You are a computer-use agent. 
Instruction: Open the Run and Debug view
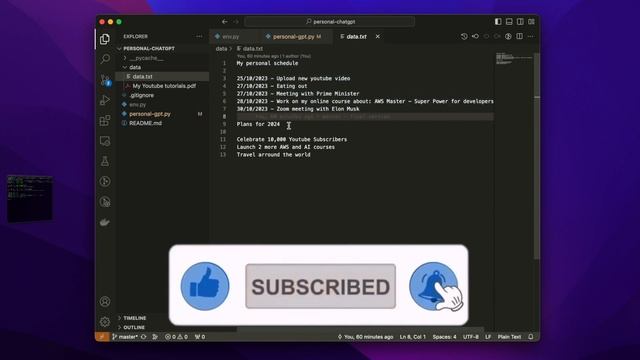105,100
